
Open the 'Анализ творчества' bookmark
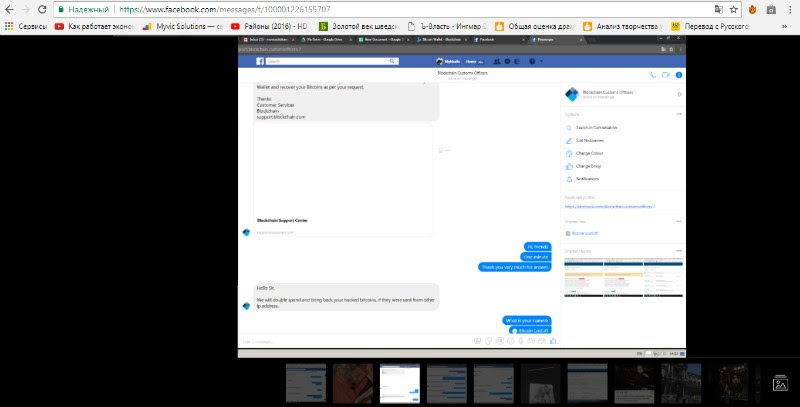coord(623,26)
